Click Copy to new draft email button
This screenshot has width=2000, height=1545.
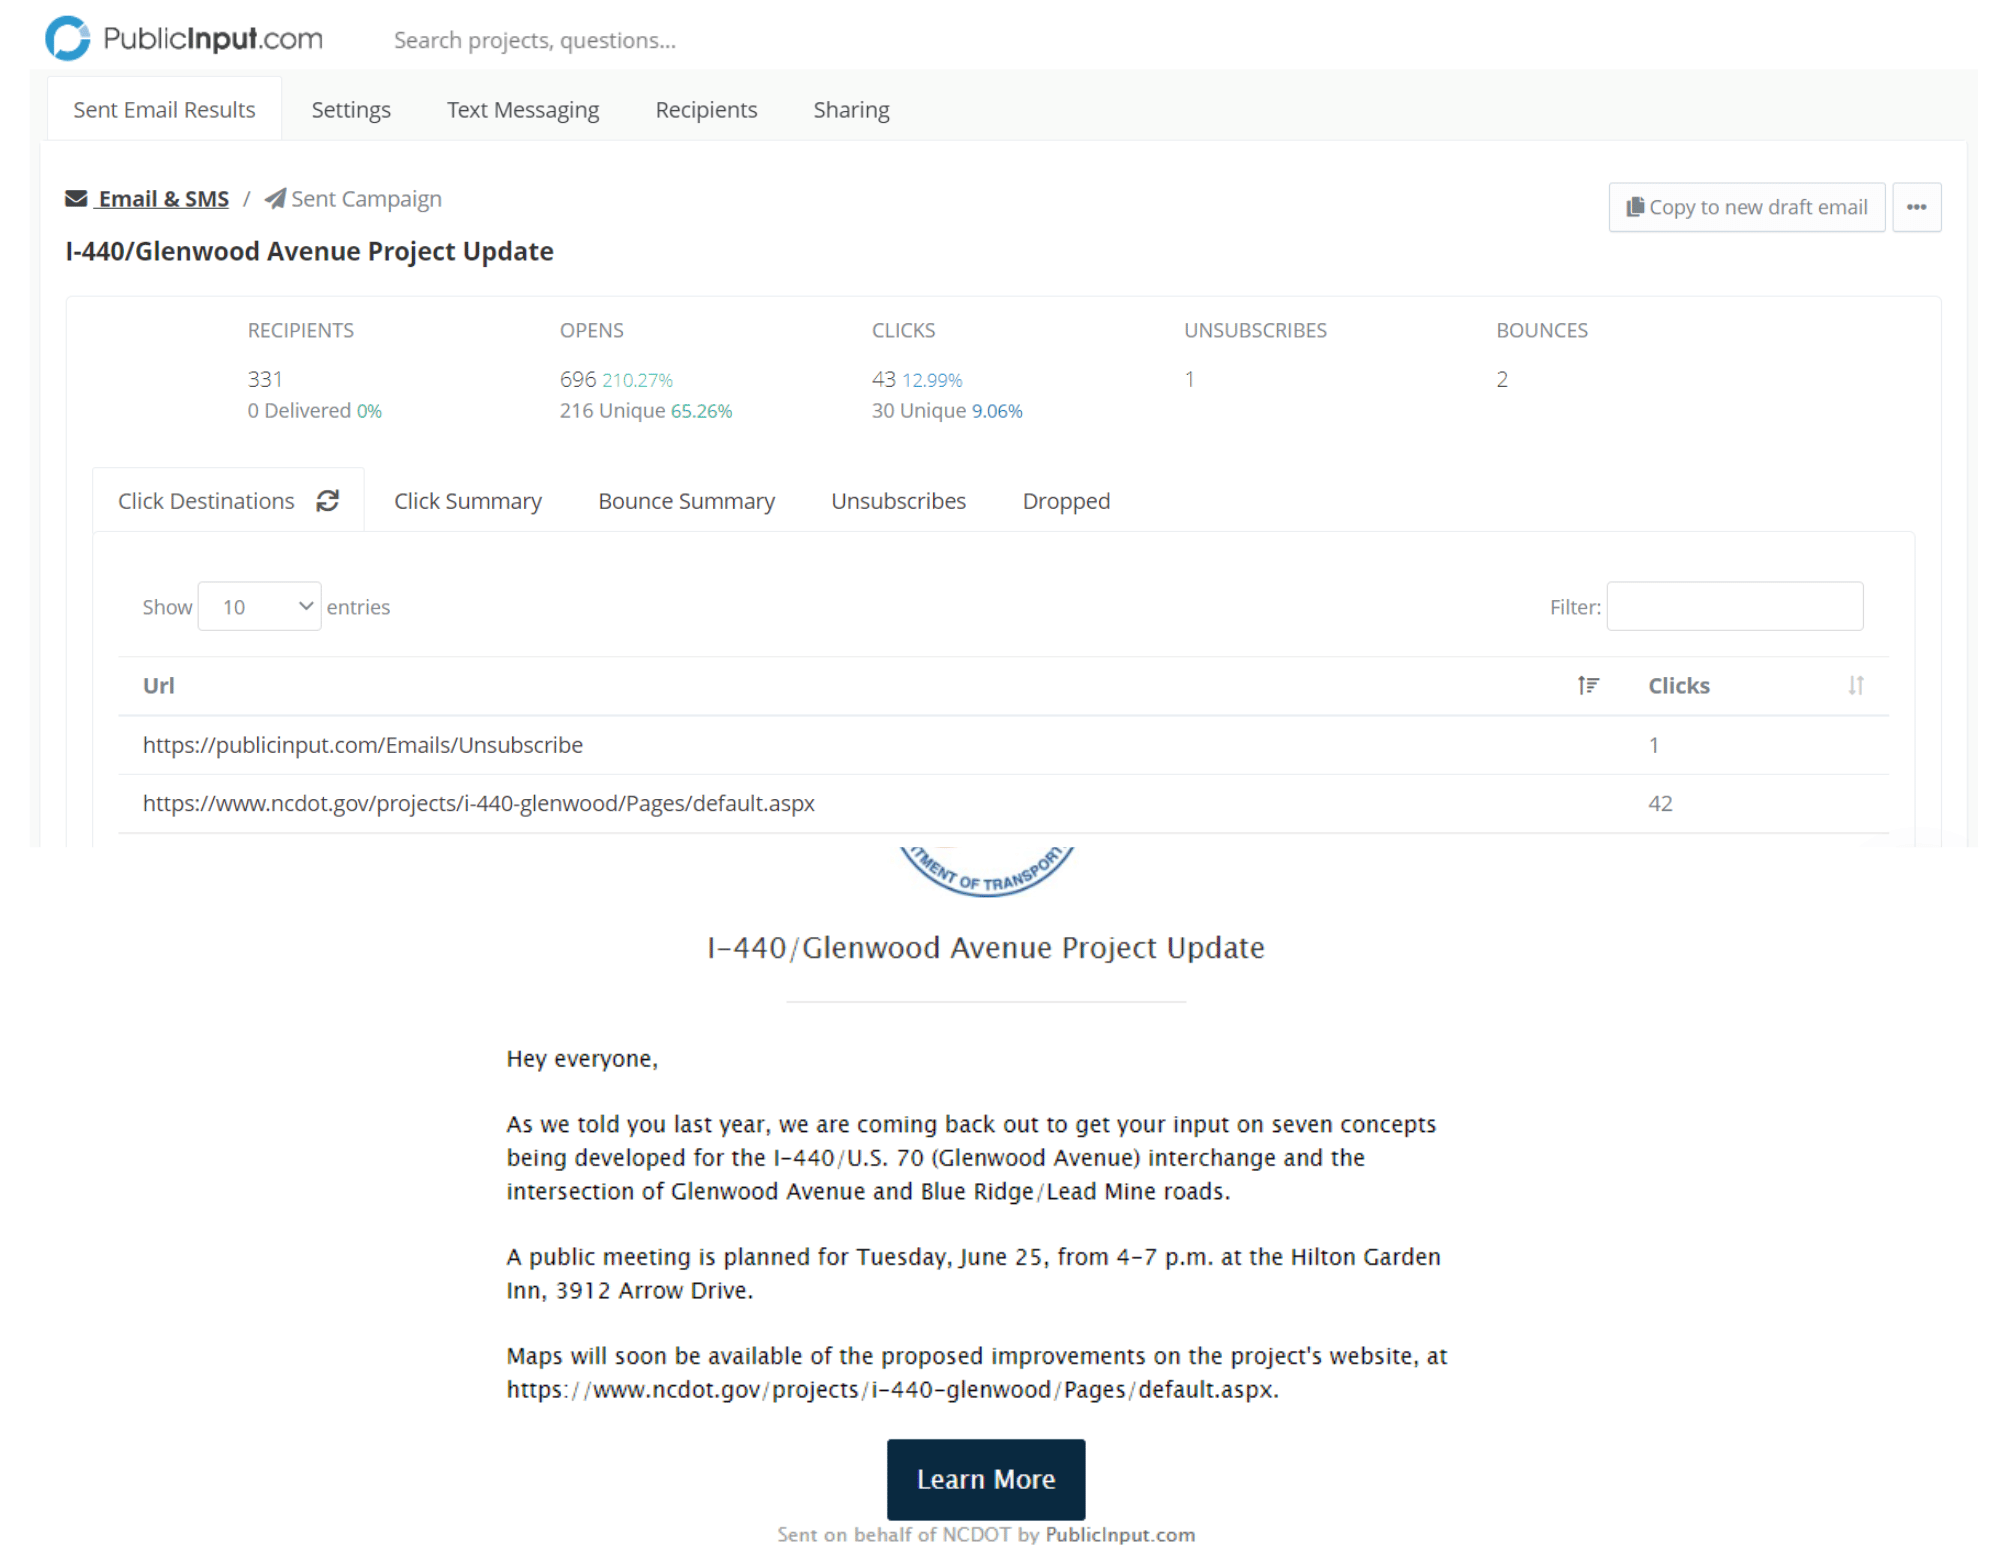point(1746,207)
